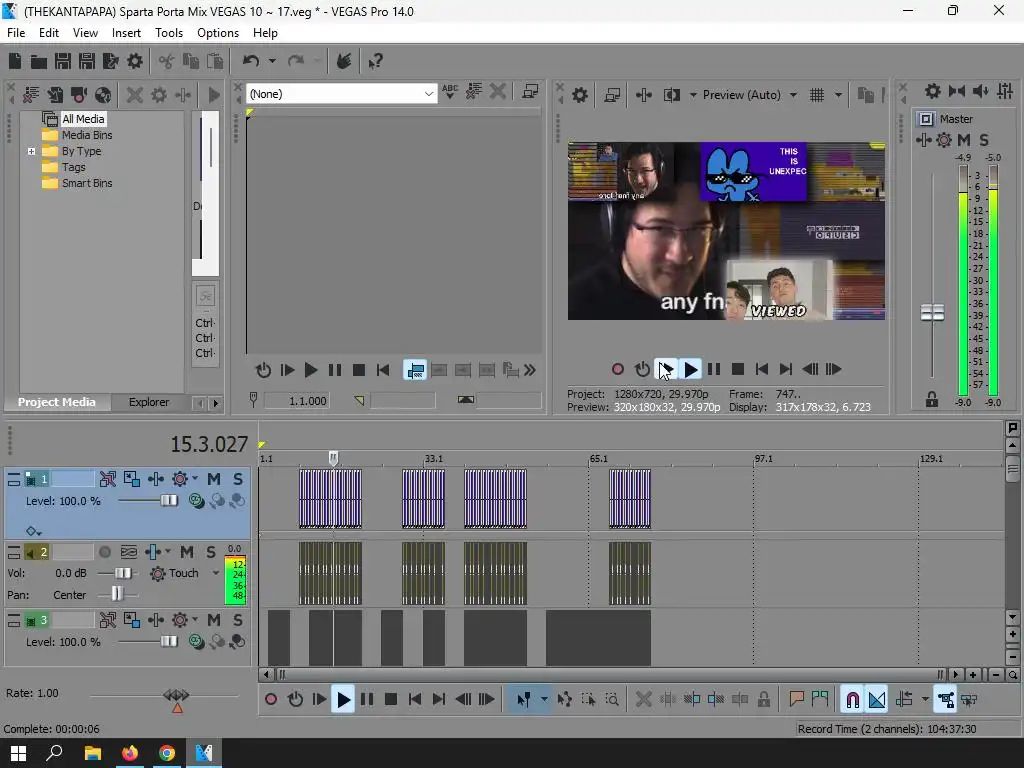Select Normal Edit Tool in timeline toolbar
This screenshot has width=1024, height=768.
point(524,699)
